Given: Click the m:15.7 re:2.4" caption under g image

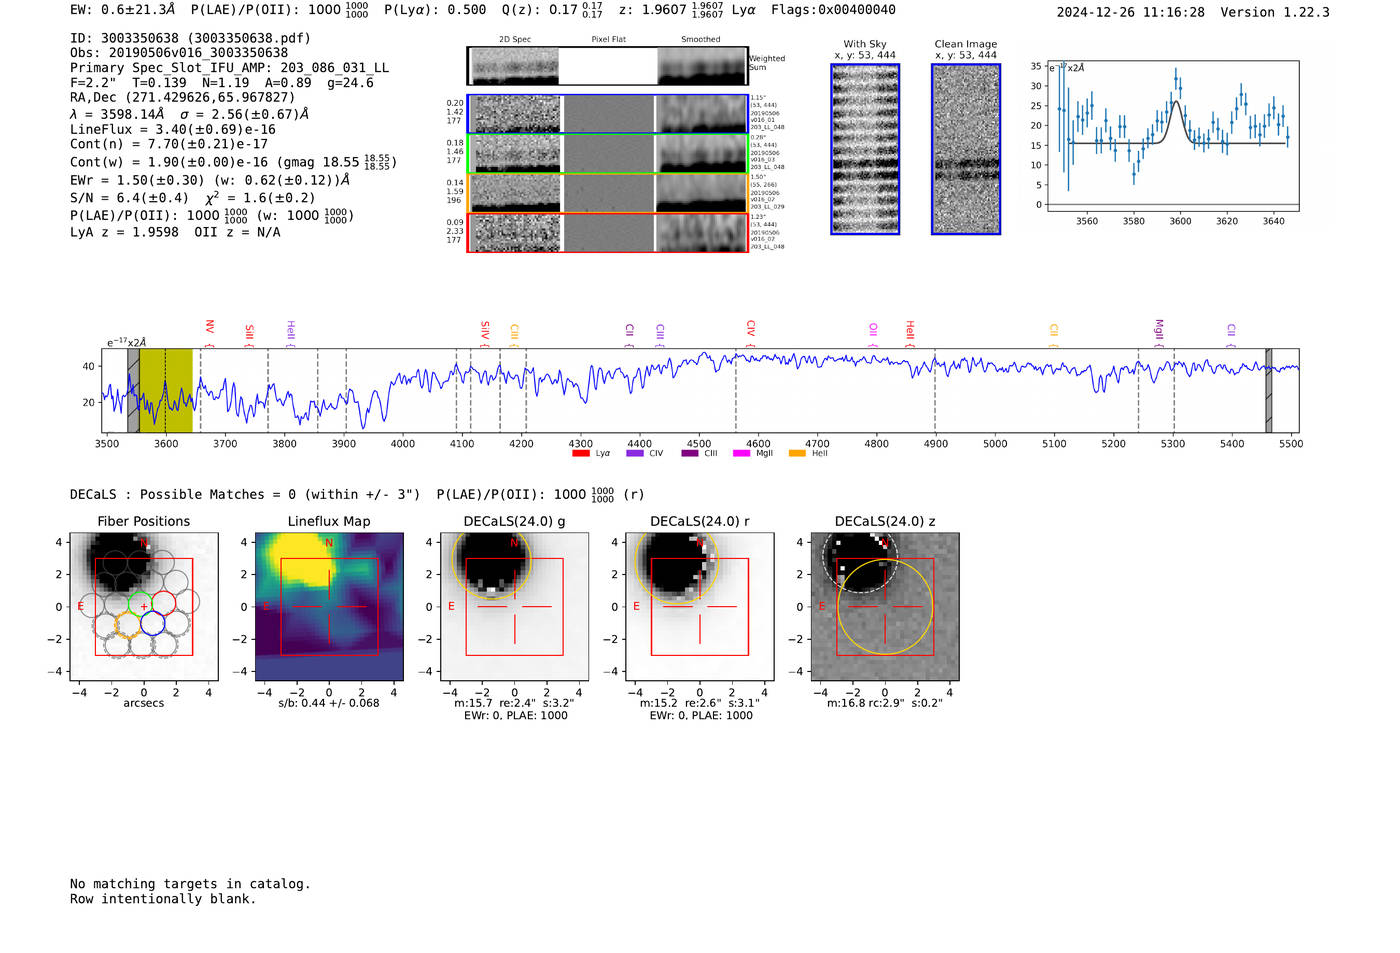Looking at the screenshot, I should (515, 703).
